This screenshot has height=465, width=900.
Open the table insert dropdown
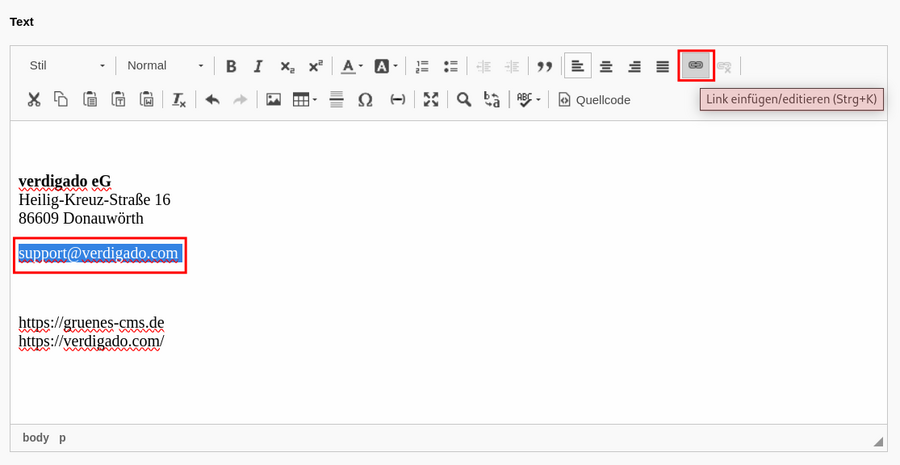[305, 99]
